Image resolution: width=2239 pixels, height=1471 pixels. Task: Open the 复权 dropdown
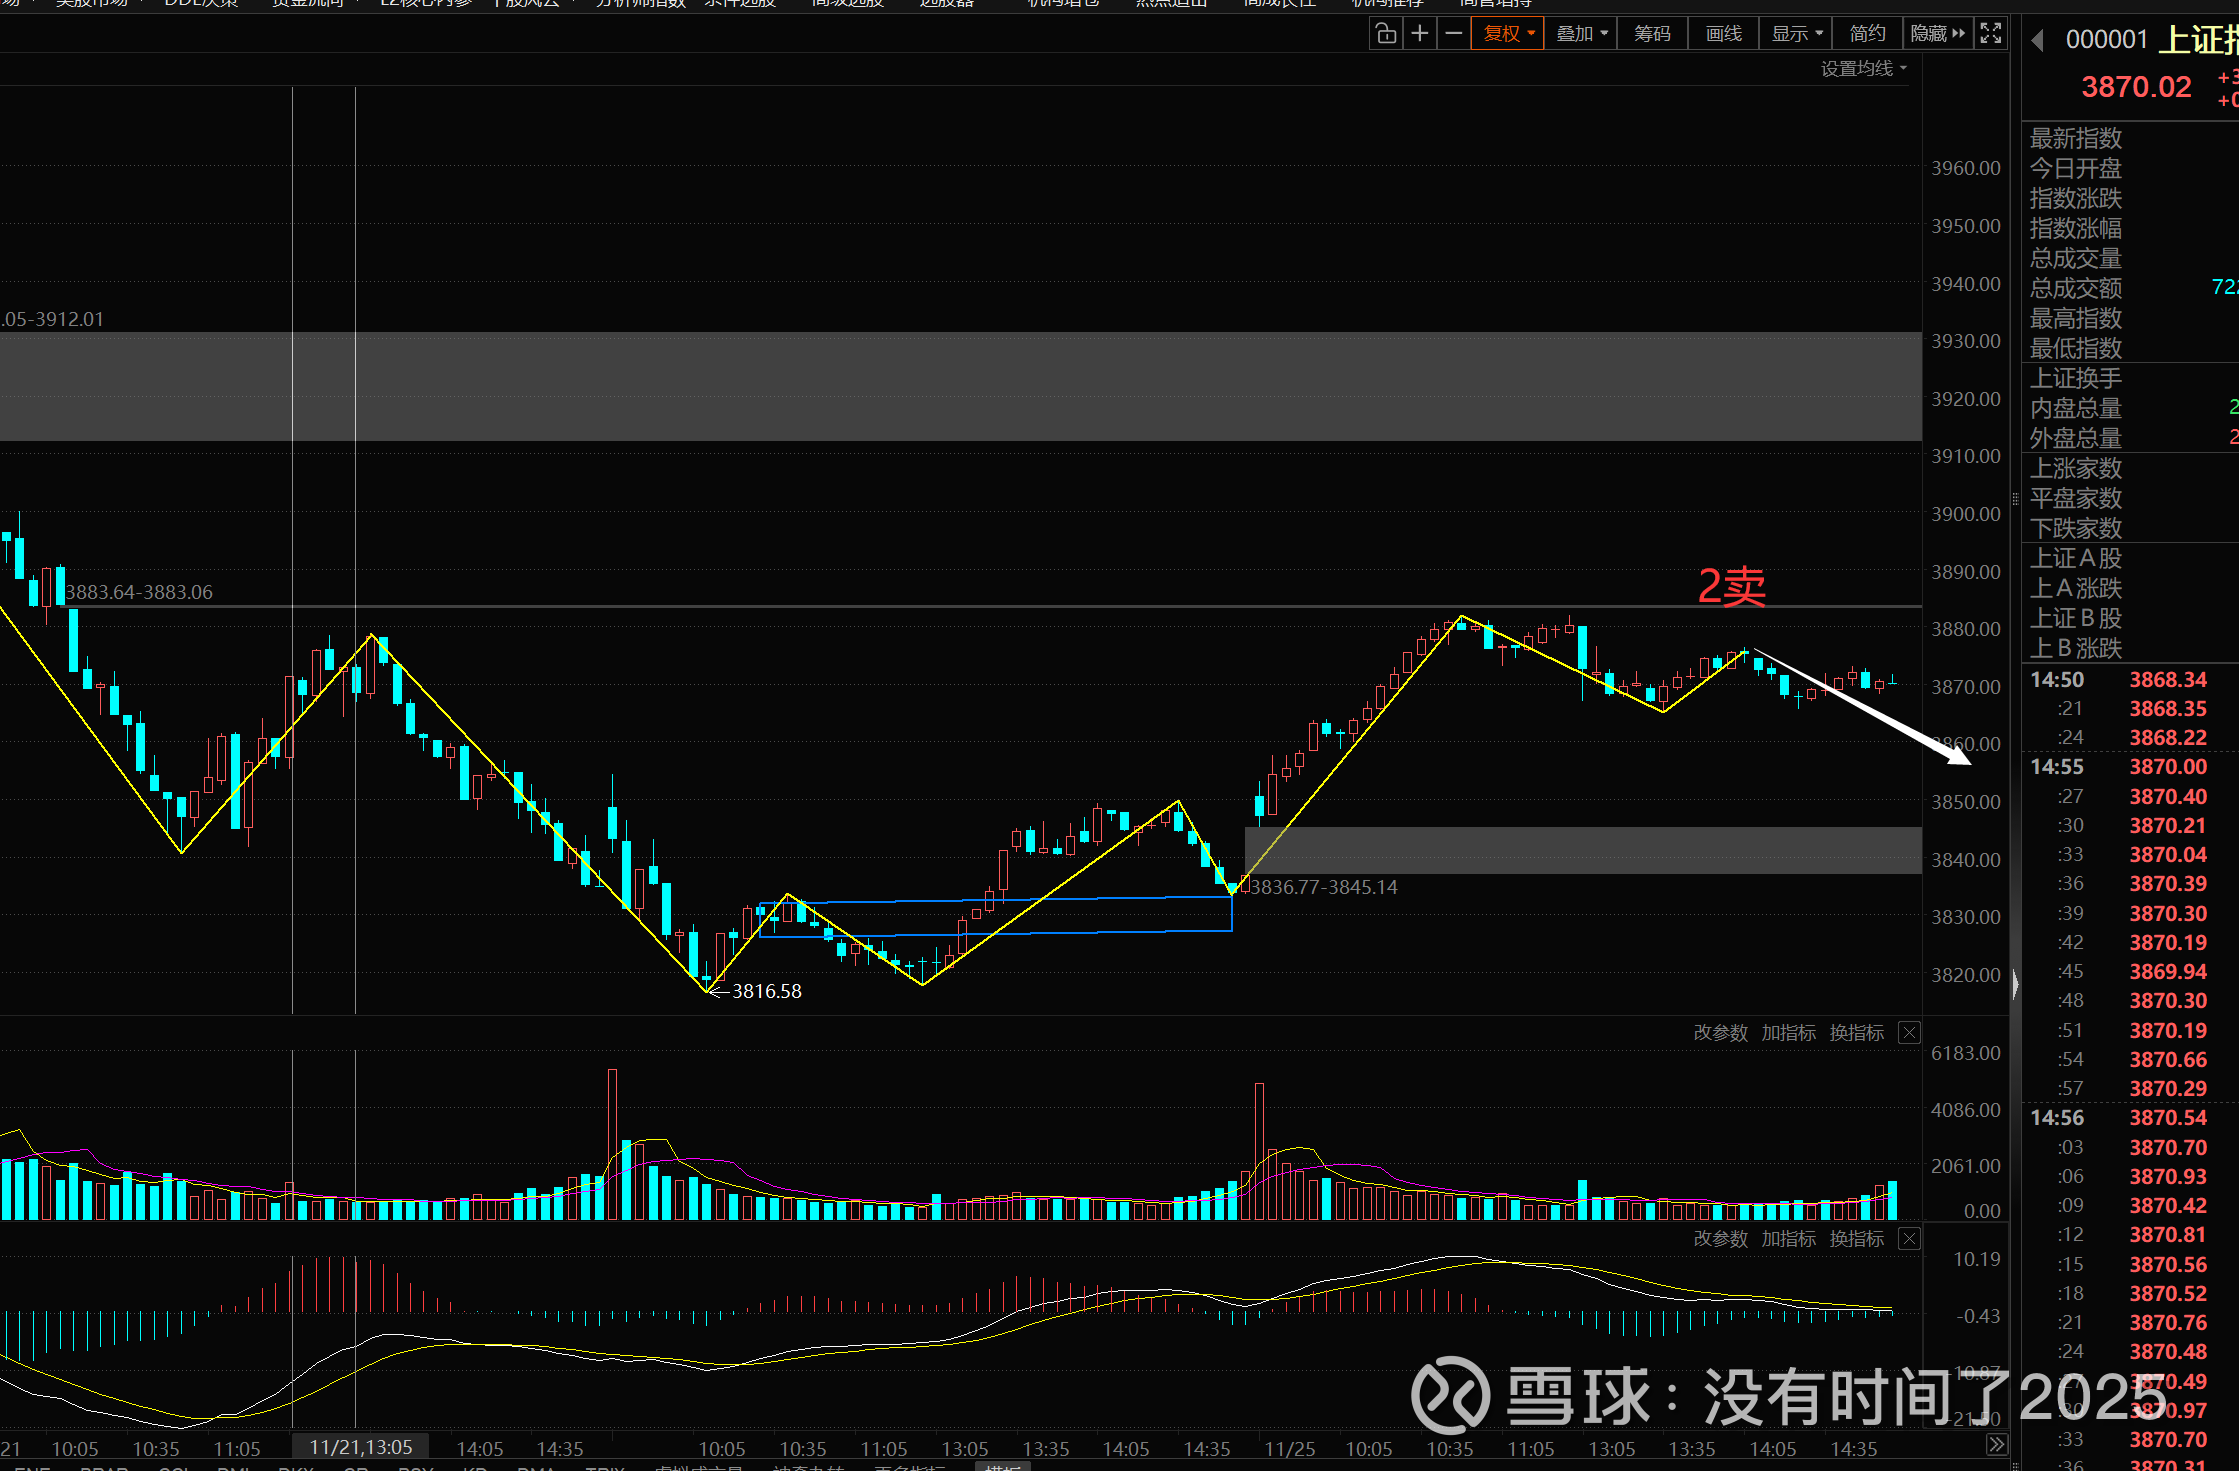tap(1508, 34)
